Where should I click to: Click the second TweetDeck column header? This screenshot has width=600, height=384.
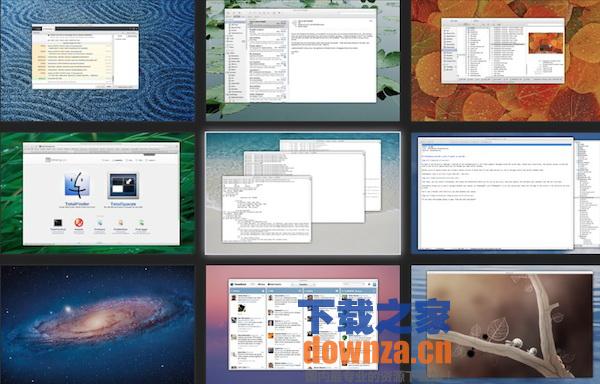tap(284, 291)
